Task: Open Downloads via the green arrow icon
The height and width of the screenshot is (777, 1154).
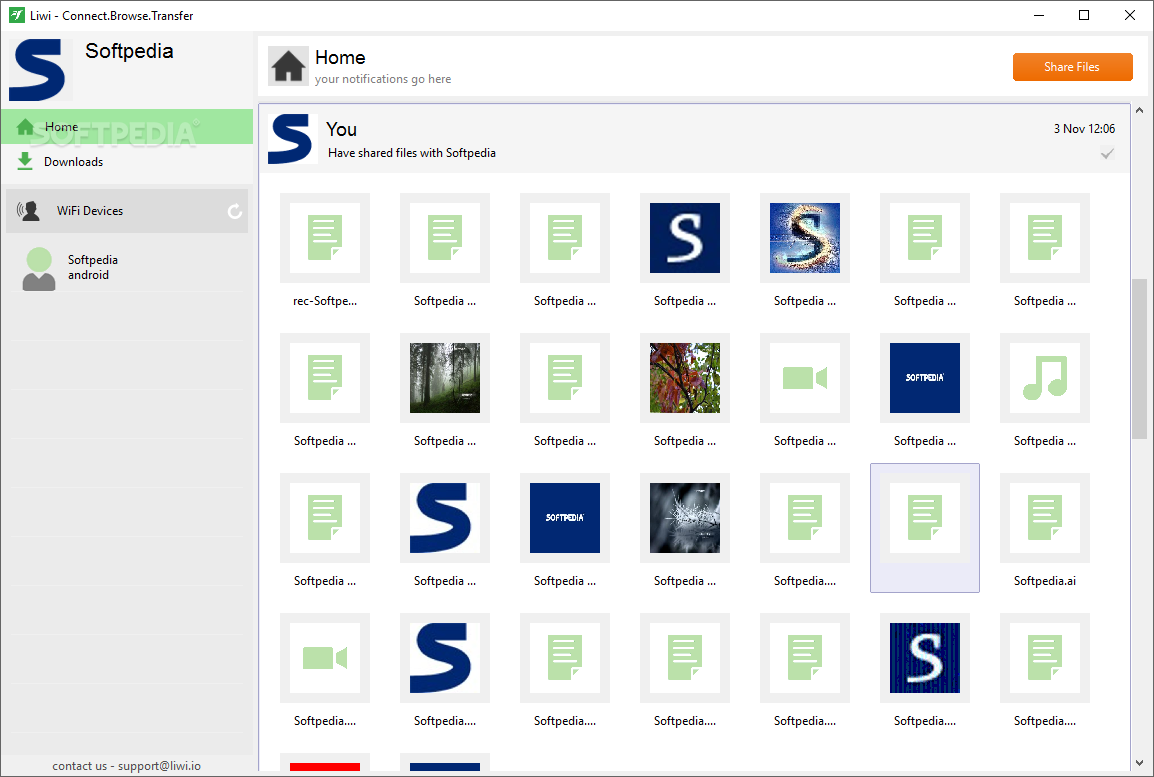Action: pyautogui.click(x=25, y=161)
